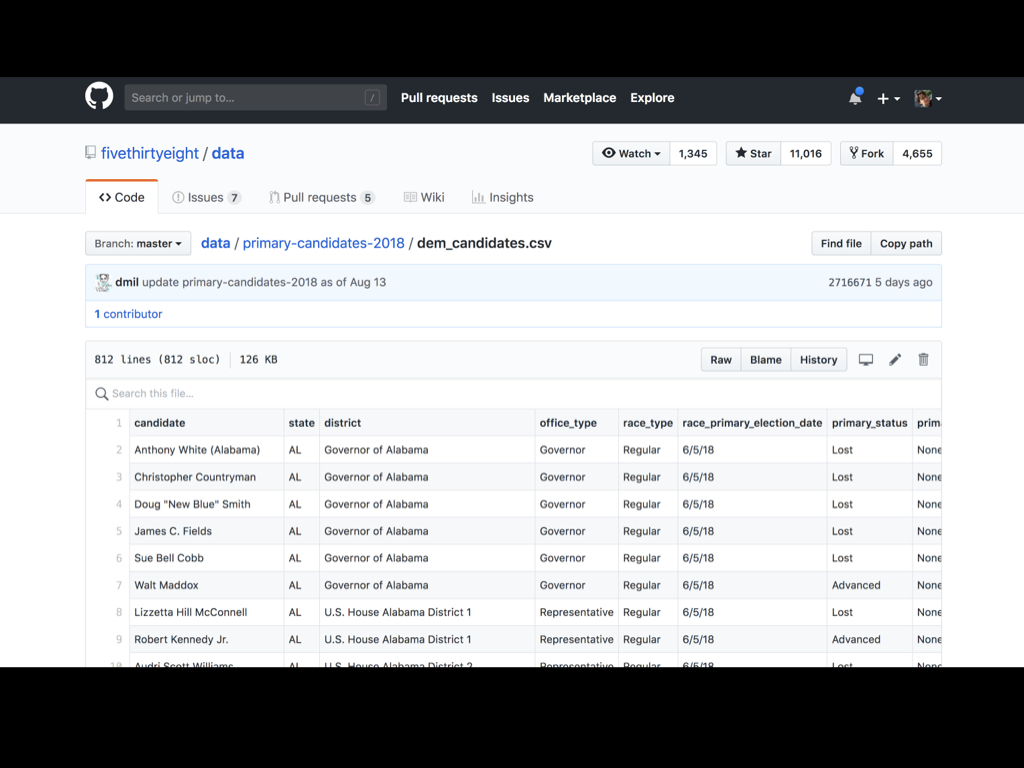View the 11,016 stargazers count
The height and width of the screenshot is (768, 1024).
pyautogui.click(x=805, y=153)
